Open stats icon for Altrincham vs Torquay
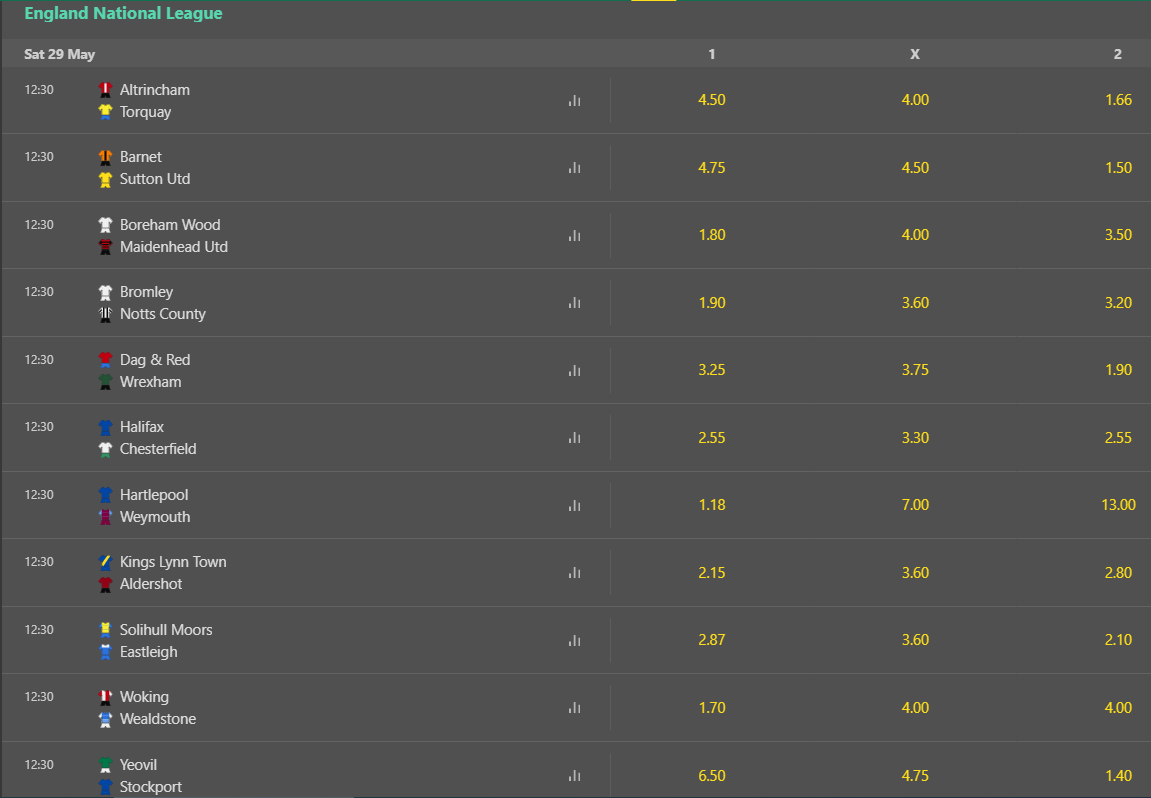Screen dimensions: 1151x798 (x=574, y=101)
